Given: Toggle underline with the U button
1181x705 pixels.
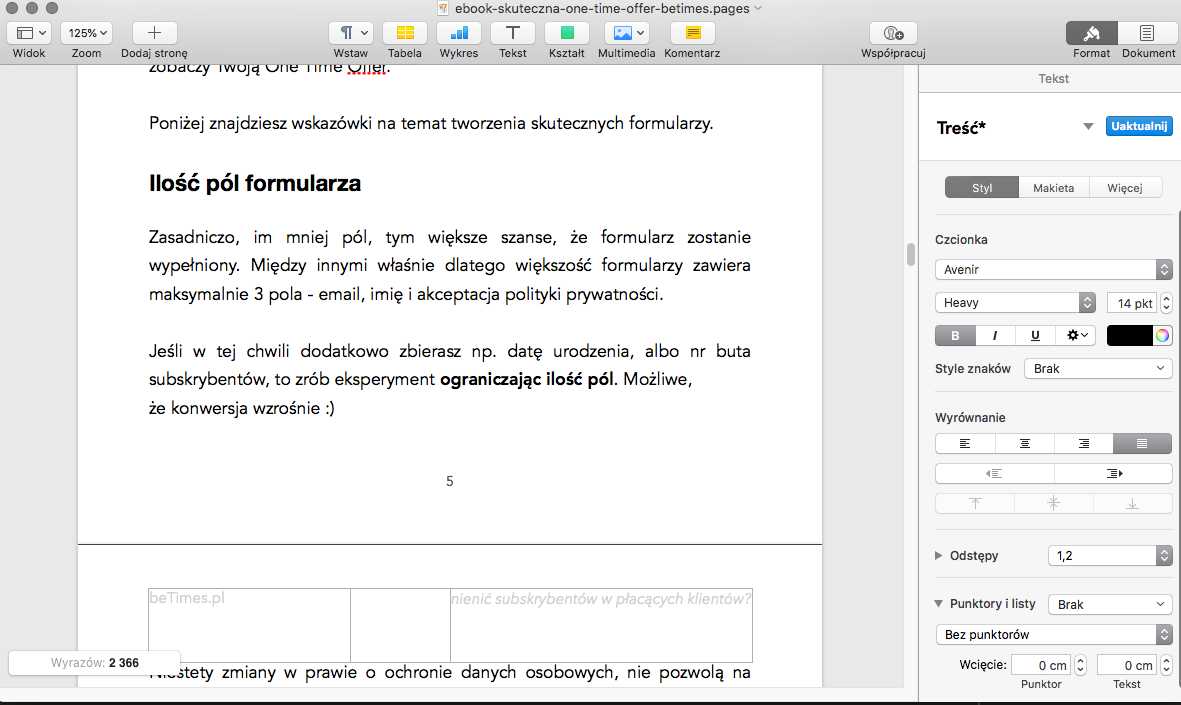Looking at the screenshot, I should pos(1035,335).
